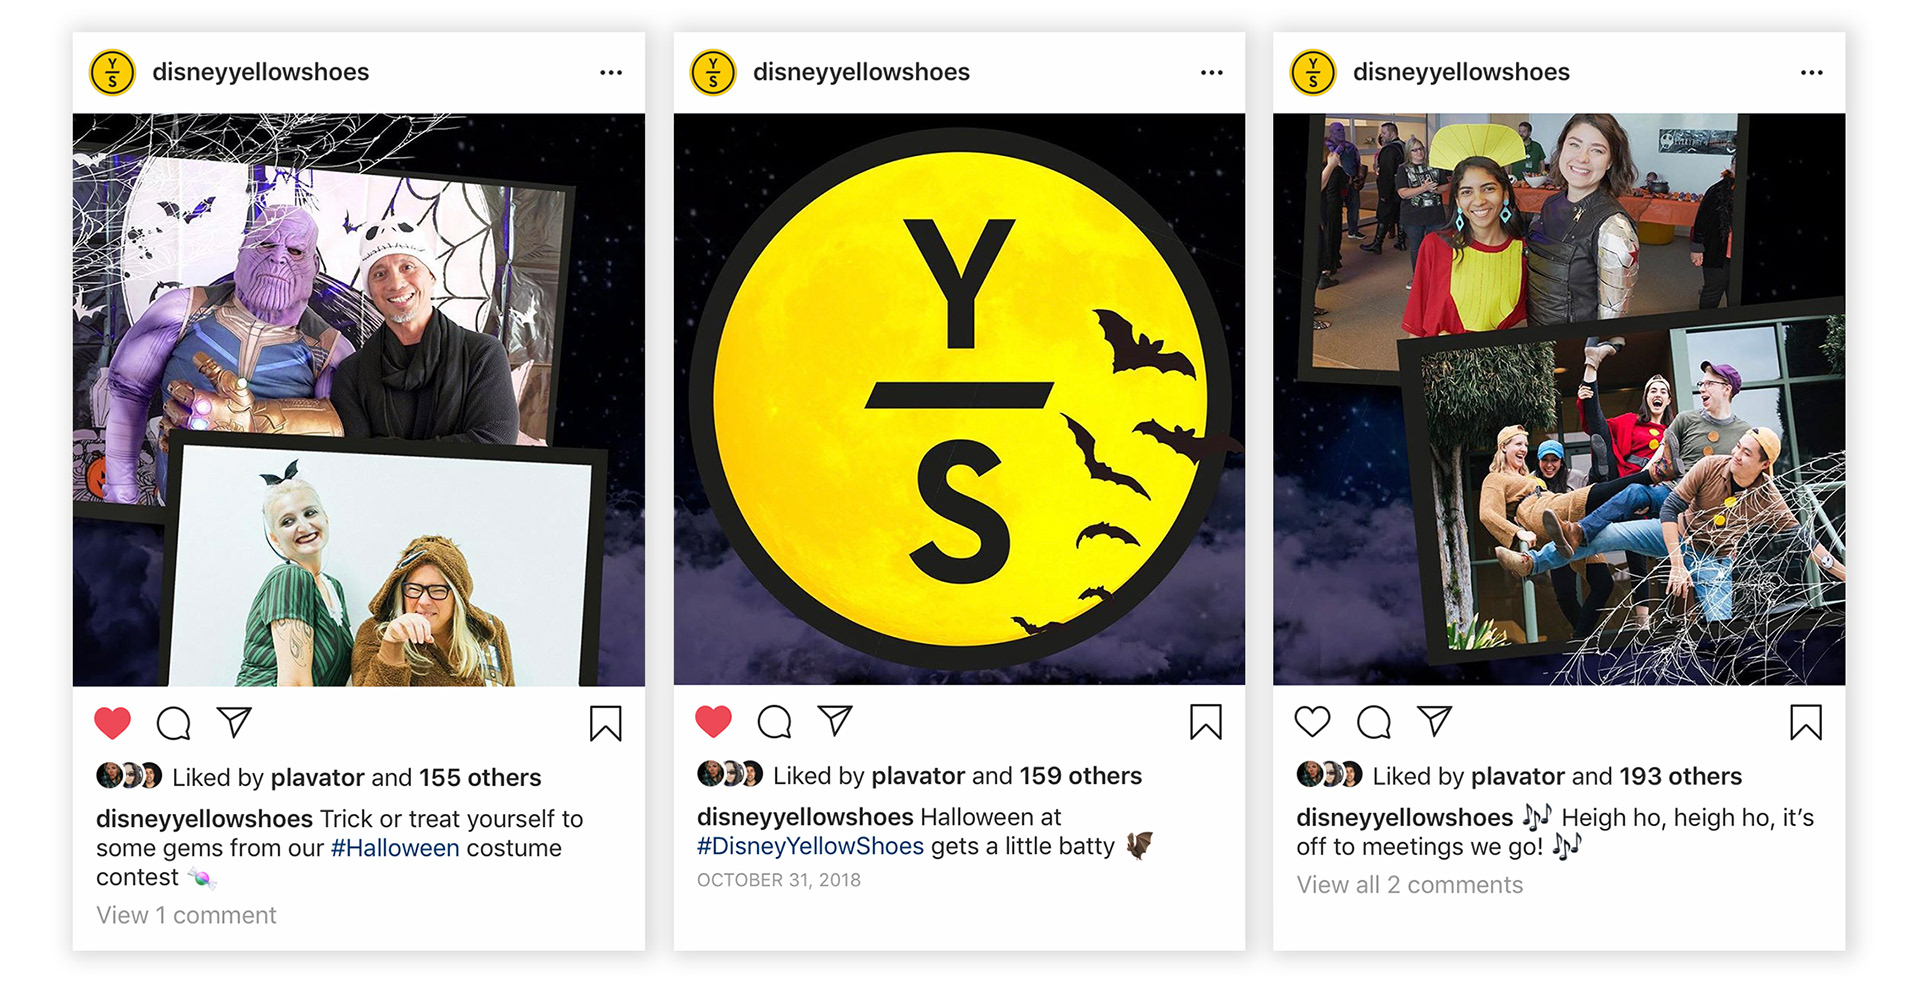Viewport: 1920px width, 982px height.
Task: Share the costume contest post via paper plane
Action: coord(234,721)
